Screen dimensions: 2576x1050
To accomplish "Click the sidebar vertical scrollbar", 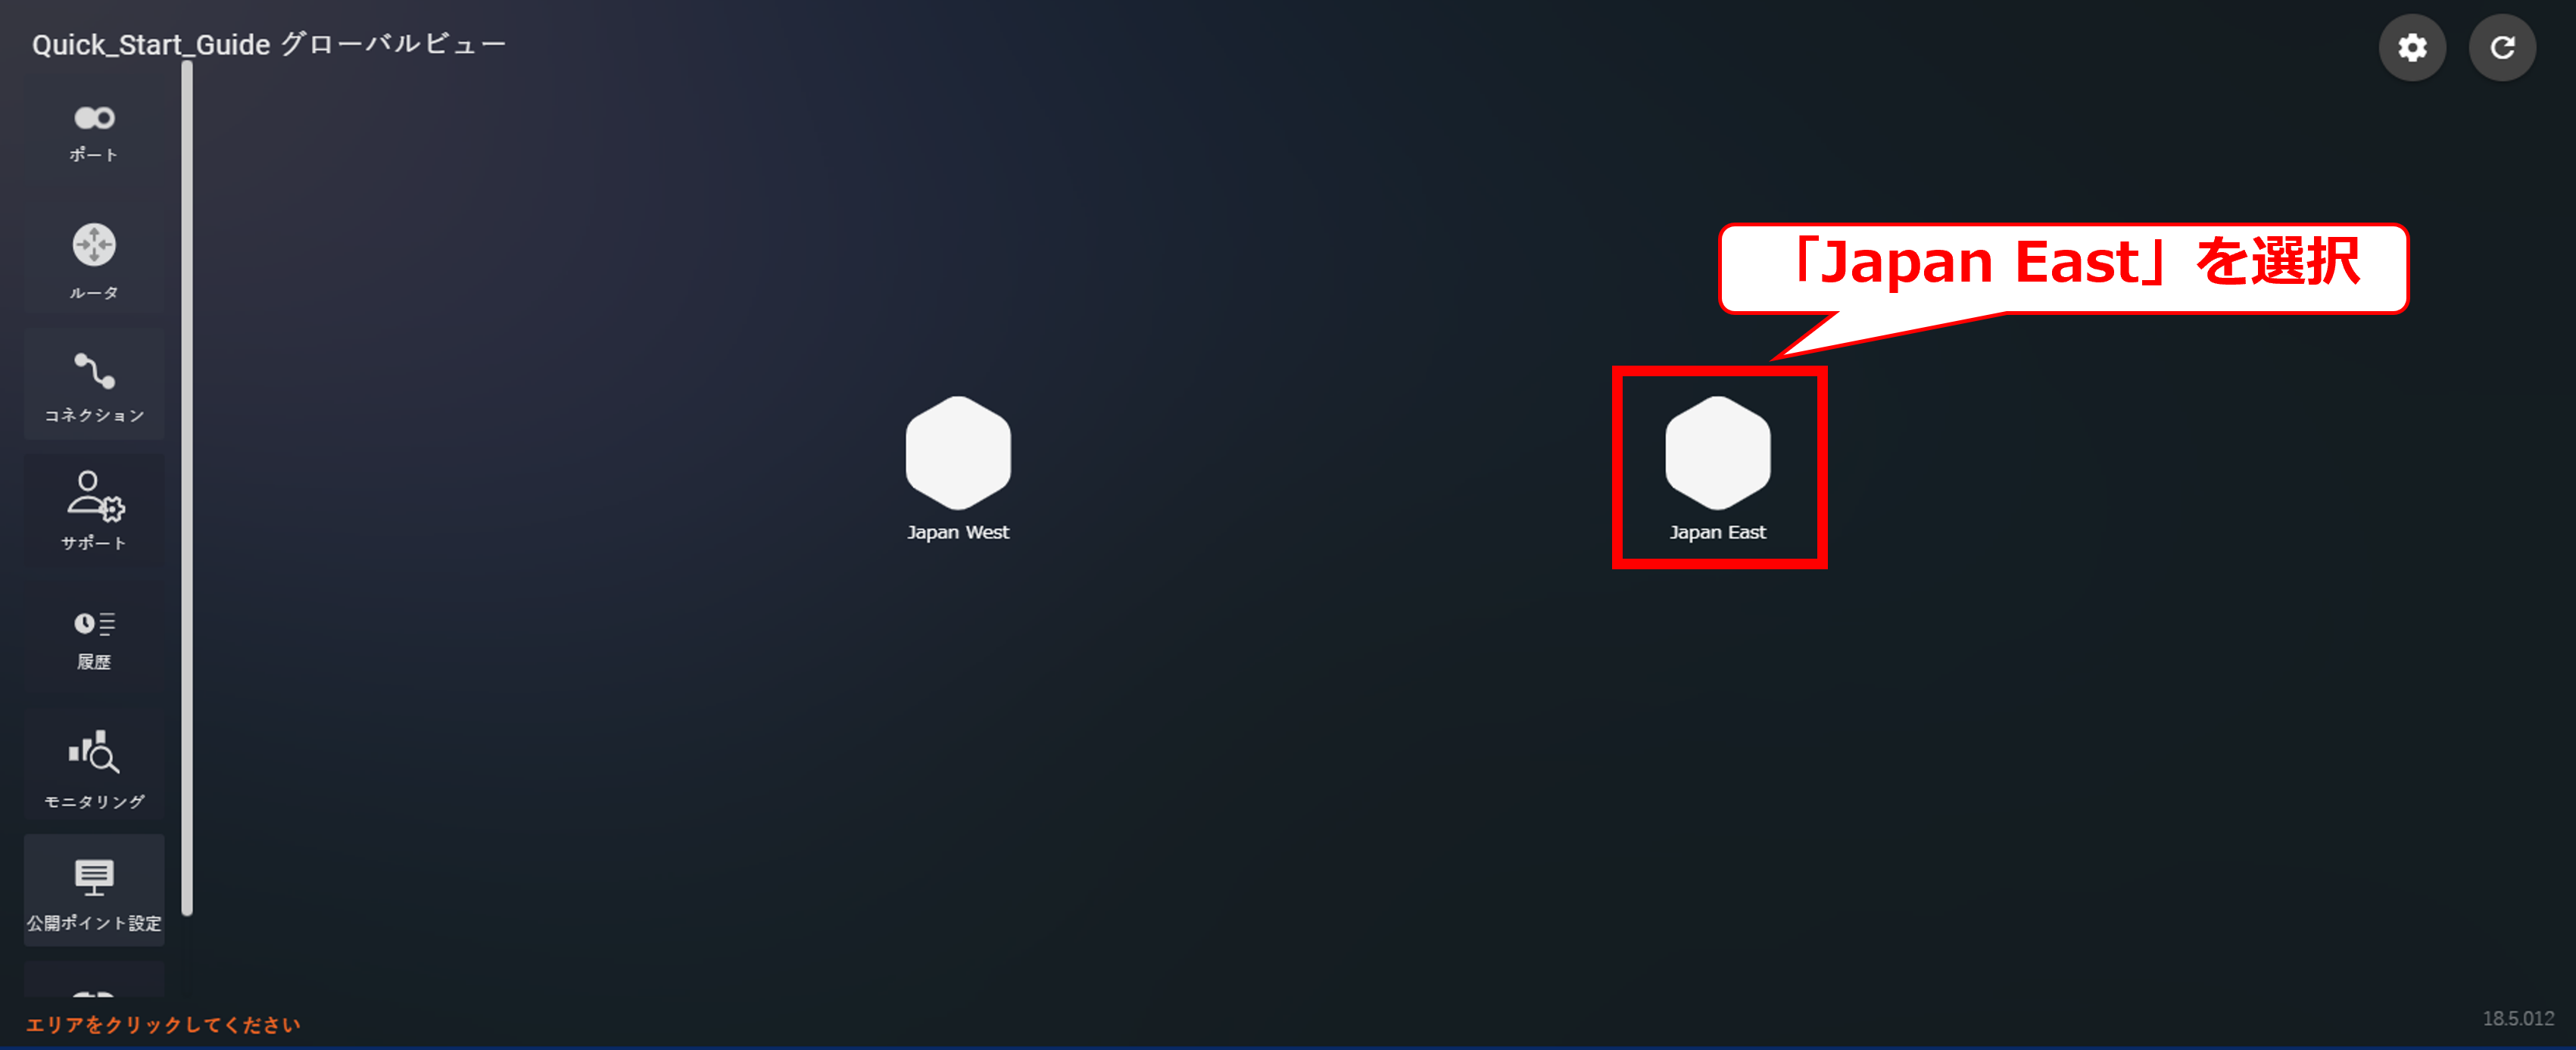I will tap(187, 488).
